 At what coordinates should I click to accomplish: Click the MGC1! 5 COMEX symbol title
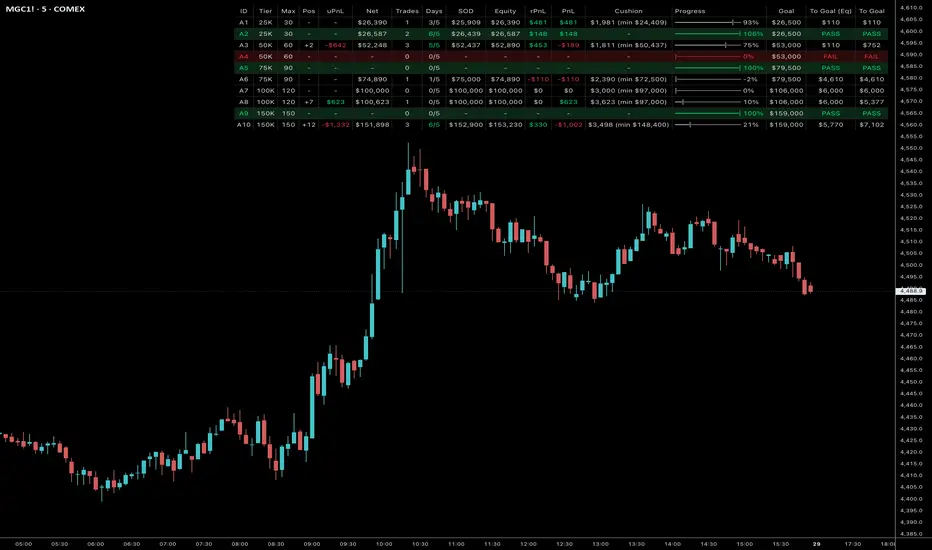point(45,9)
